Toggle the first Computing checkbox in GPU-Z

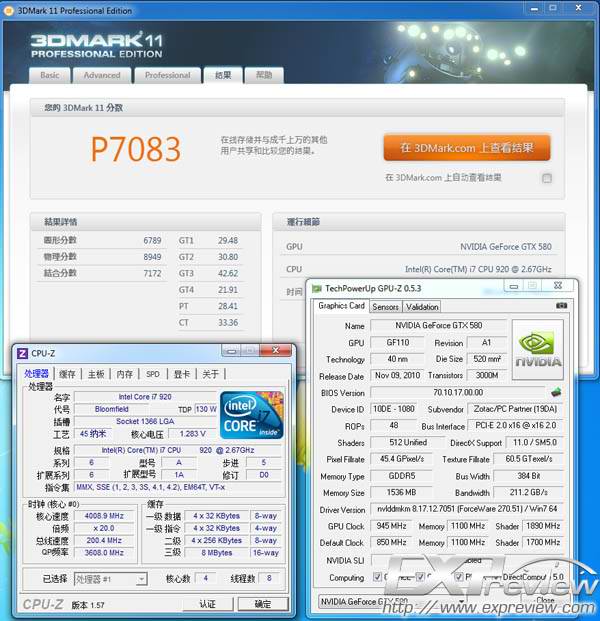pos(375,577)
